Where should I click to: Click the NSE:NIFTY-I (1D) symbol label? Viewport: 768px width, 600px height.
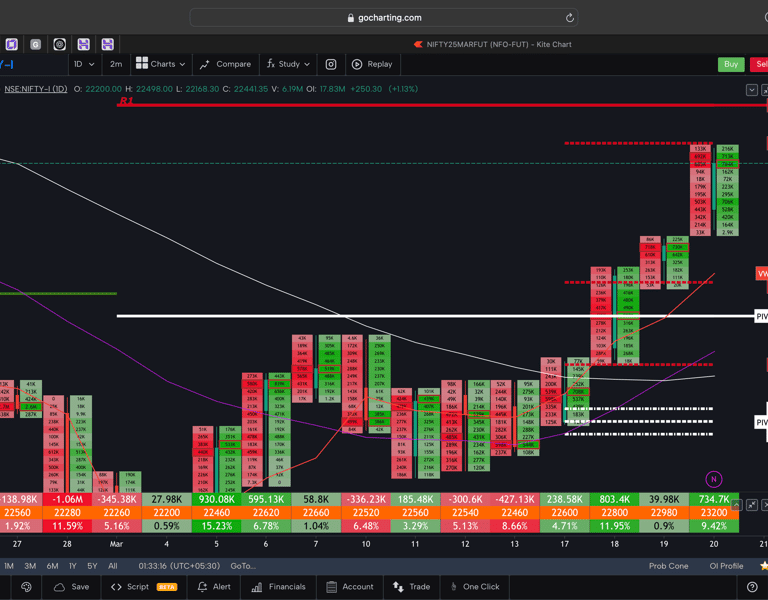point(36,89)
